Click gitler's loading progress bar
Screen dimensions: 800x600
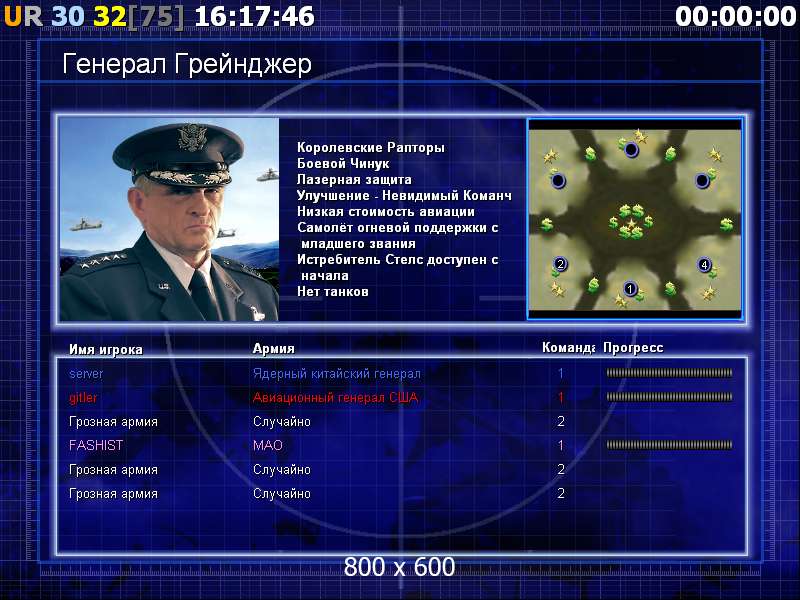[x=669, y=397]
